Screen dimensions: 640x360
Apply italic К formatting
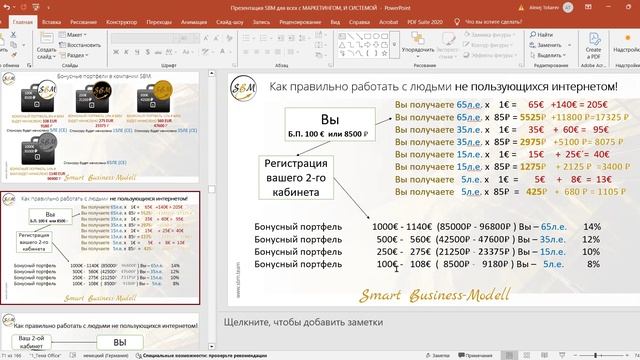point(126,52)
